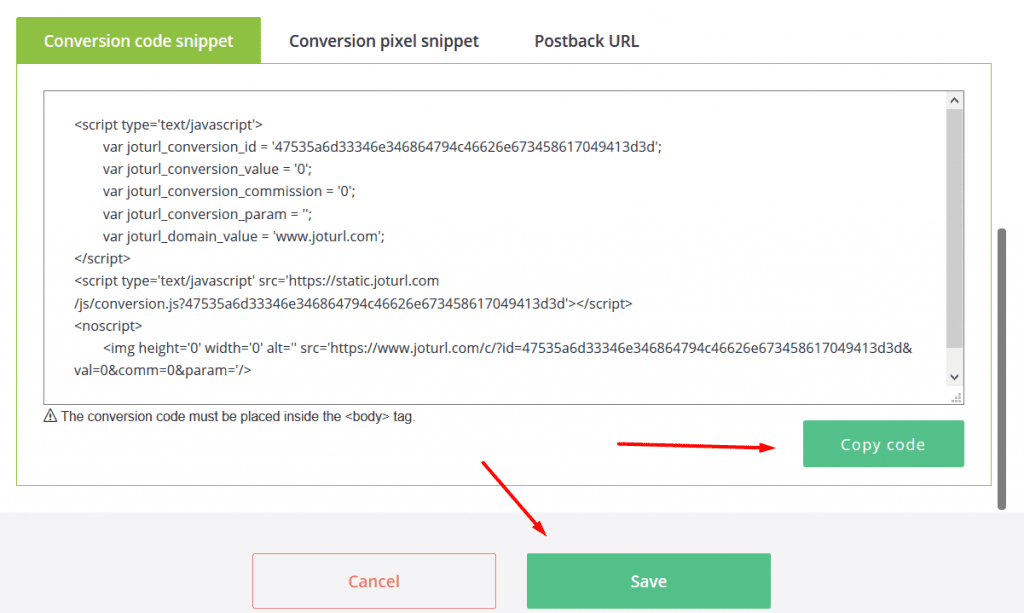Click the body tag placement warning text
This screenshot has width=1024, height=613.
coord(238,417)
